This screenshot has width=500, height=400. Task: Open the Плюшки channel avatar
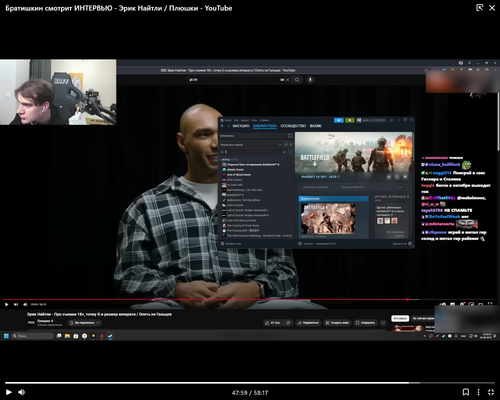pos(31,322)
